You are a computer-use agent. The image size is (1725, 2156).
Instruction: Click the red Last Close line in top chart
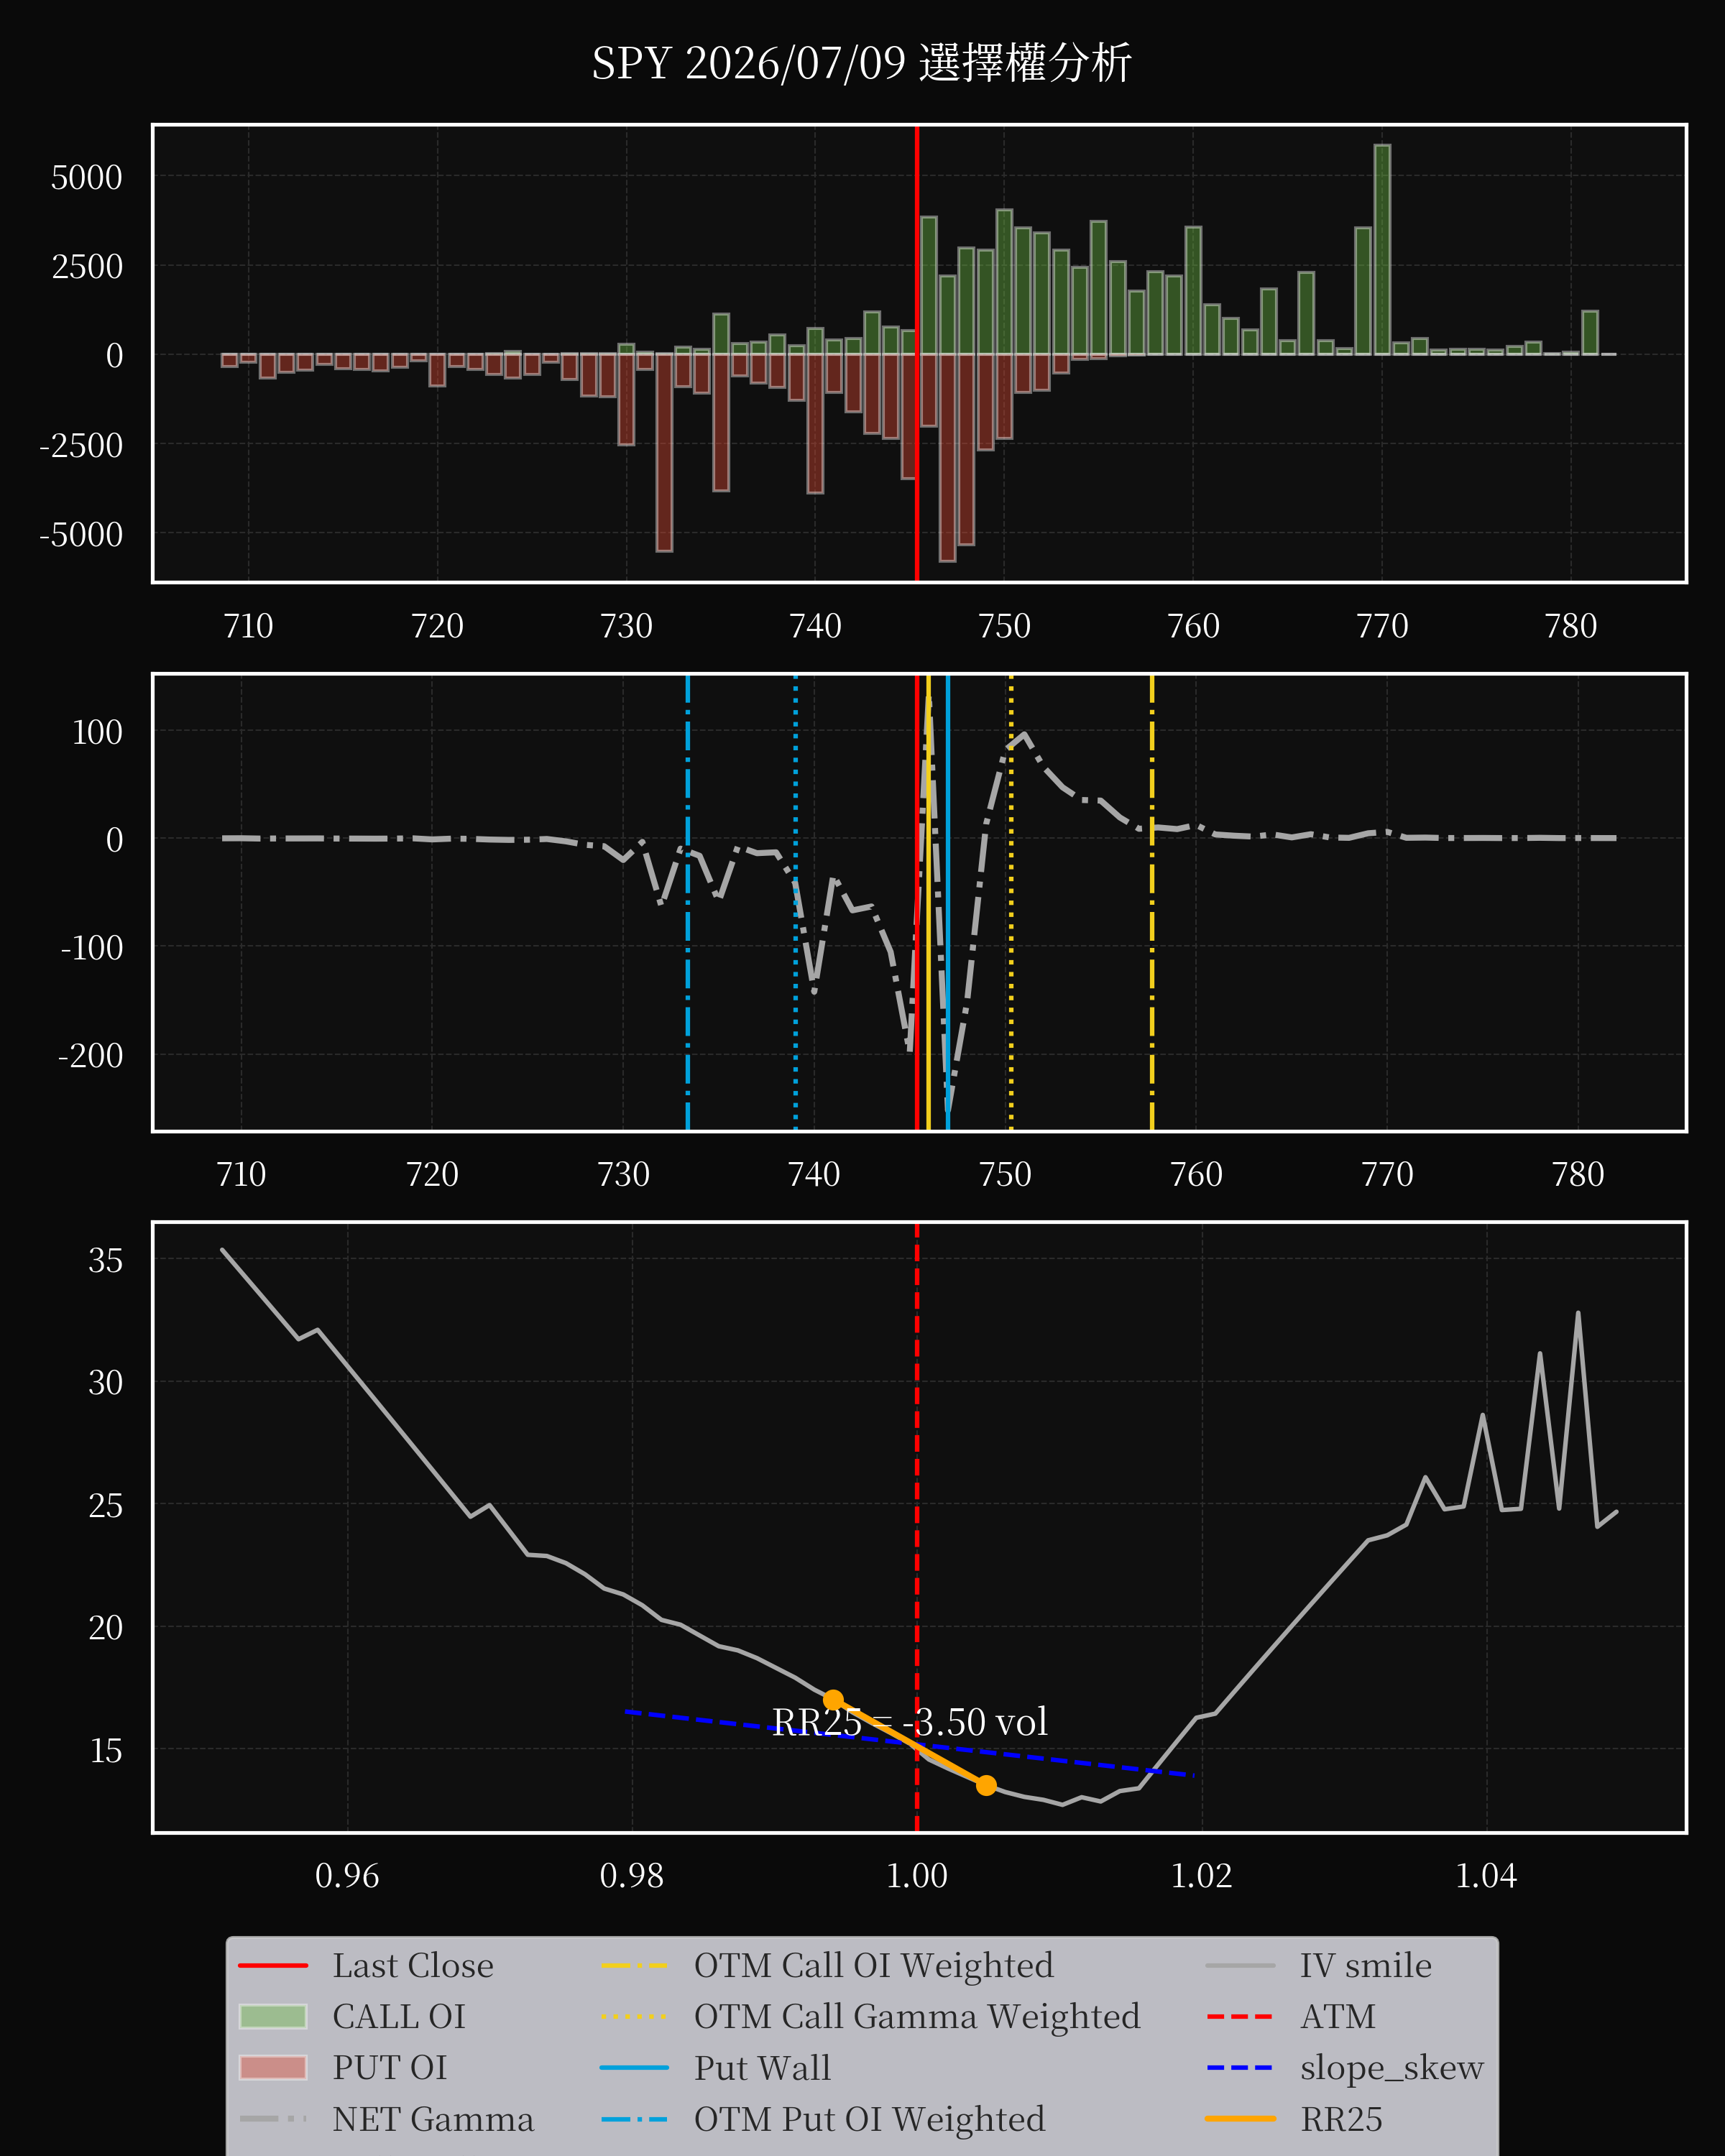click(x=917, y=353)
